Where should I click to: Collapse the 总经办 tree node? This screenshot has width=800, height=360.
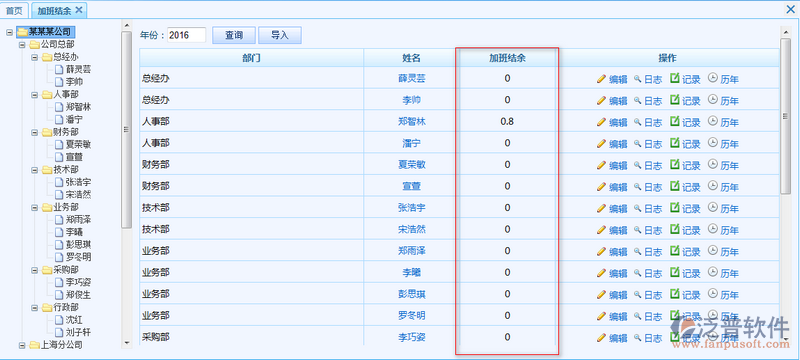[x=34, y=57]
